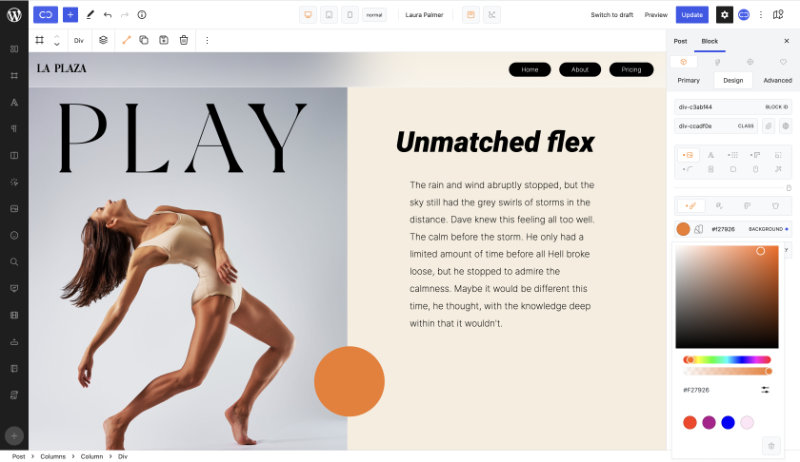Click the undo arrow in top toolbar
800x462 pixels.
tap(107, 15)
